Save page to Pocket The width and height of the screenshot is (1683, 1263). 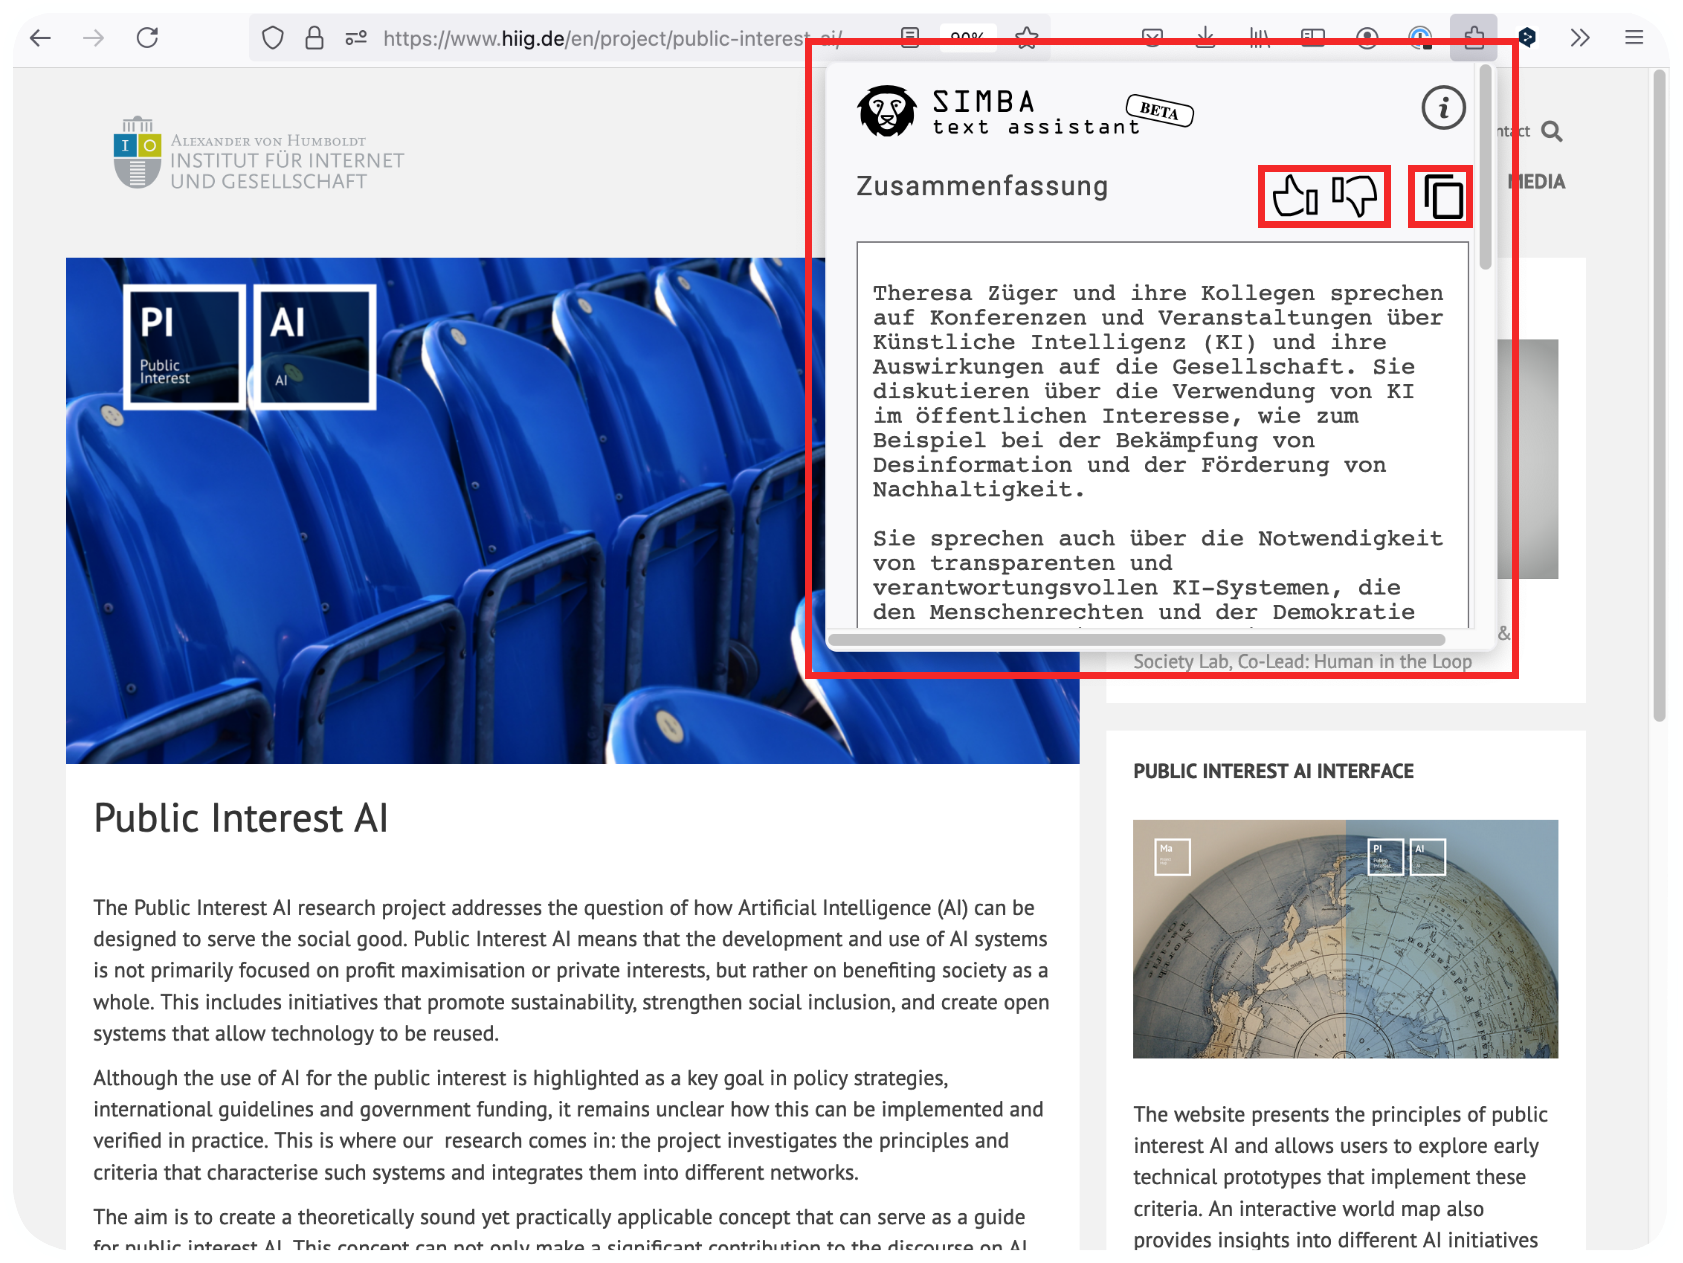click(x=1152, y=38)
